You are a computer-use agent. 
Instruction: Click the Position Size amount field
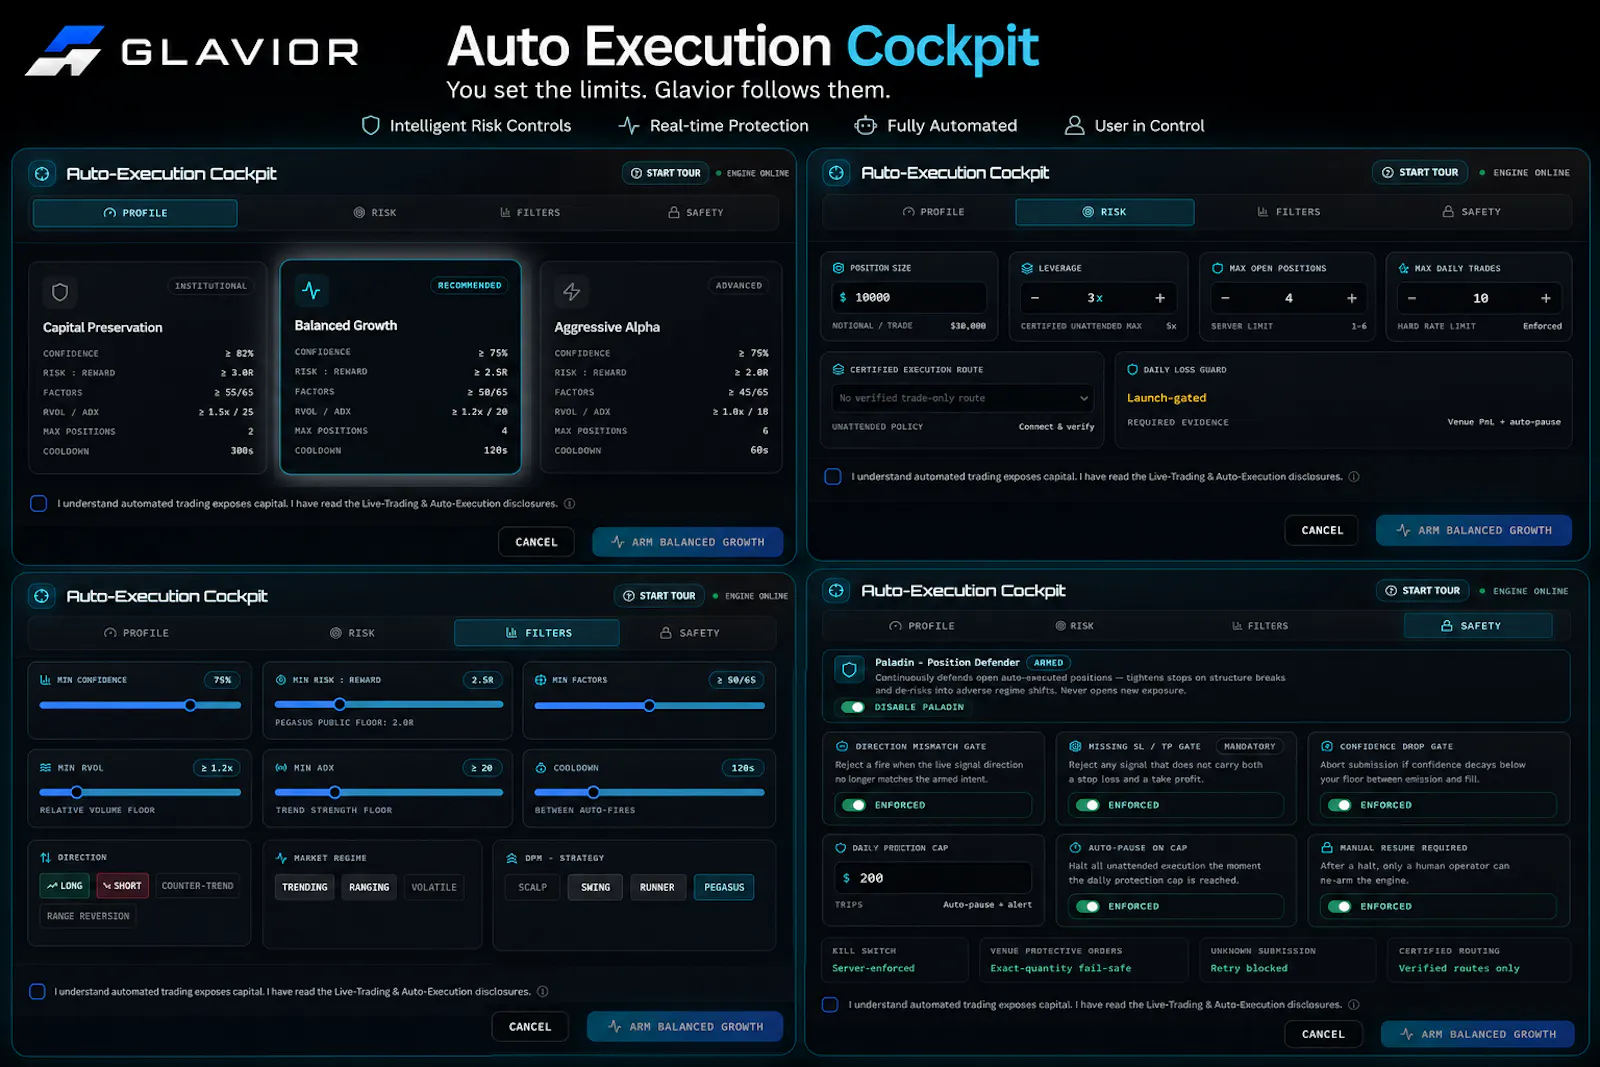[909, 298]
